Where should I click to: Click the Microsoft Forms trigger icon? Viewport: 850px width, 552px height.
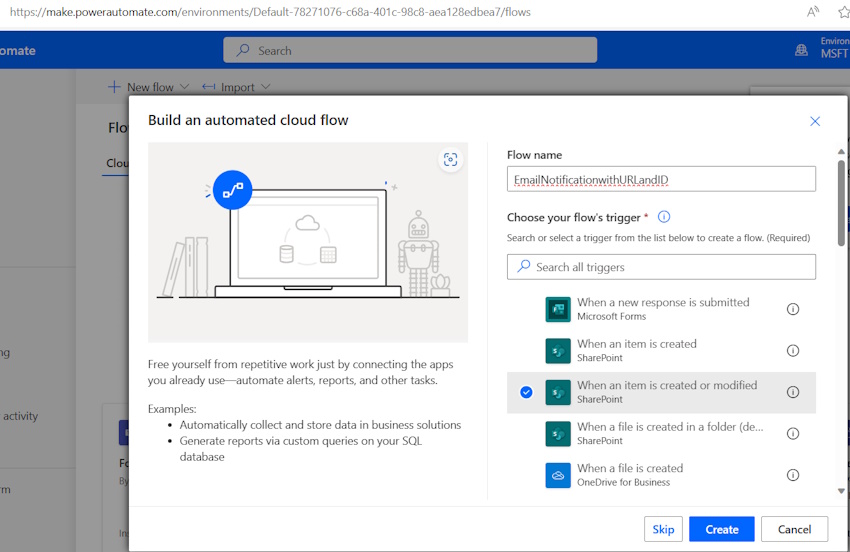tap(558, 309)
